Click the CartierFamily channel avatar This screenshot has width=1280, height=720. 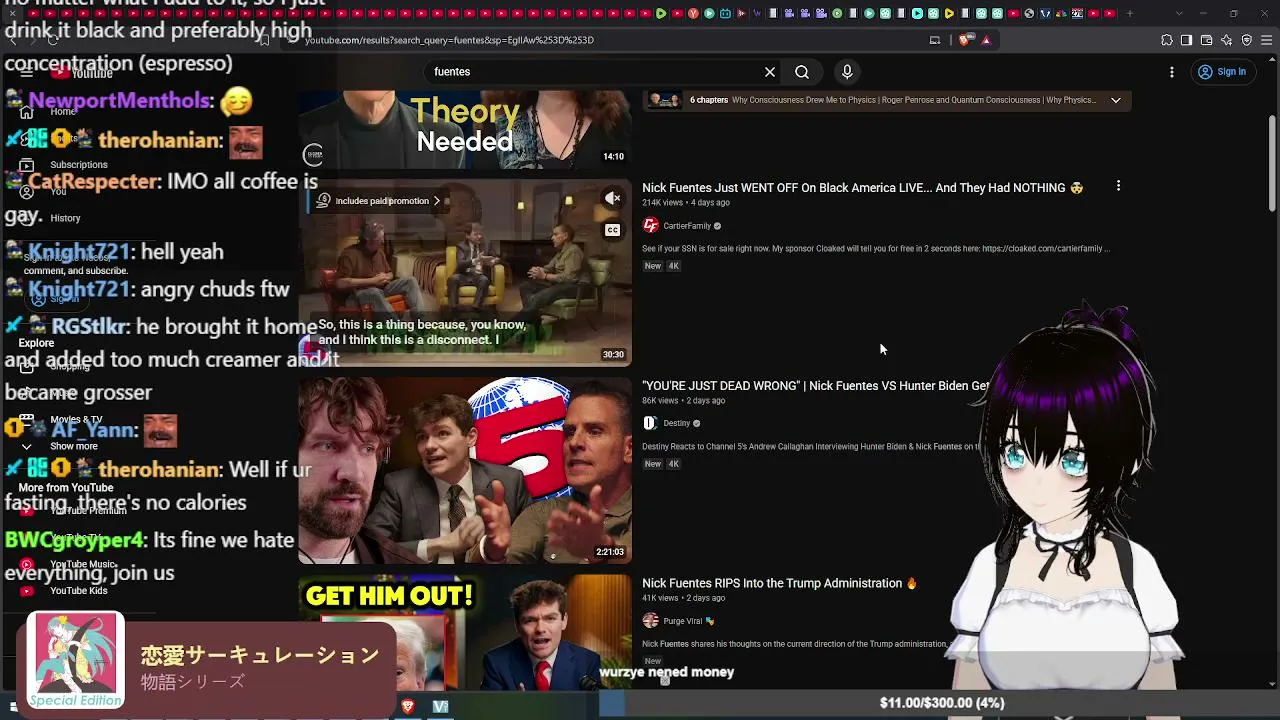click(651, 226)
